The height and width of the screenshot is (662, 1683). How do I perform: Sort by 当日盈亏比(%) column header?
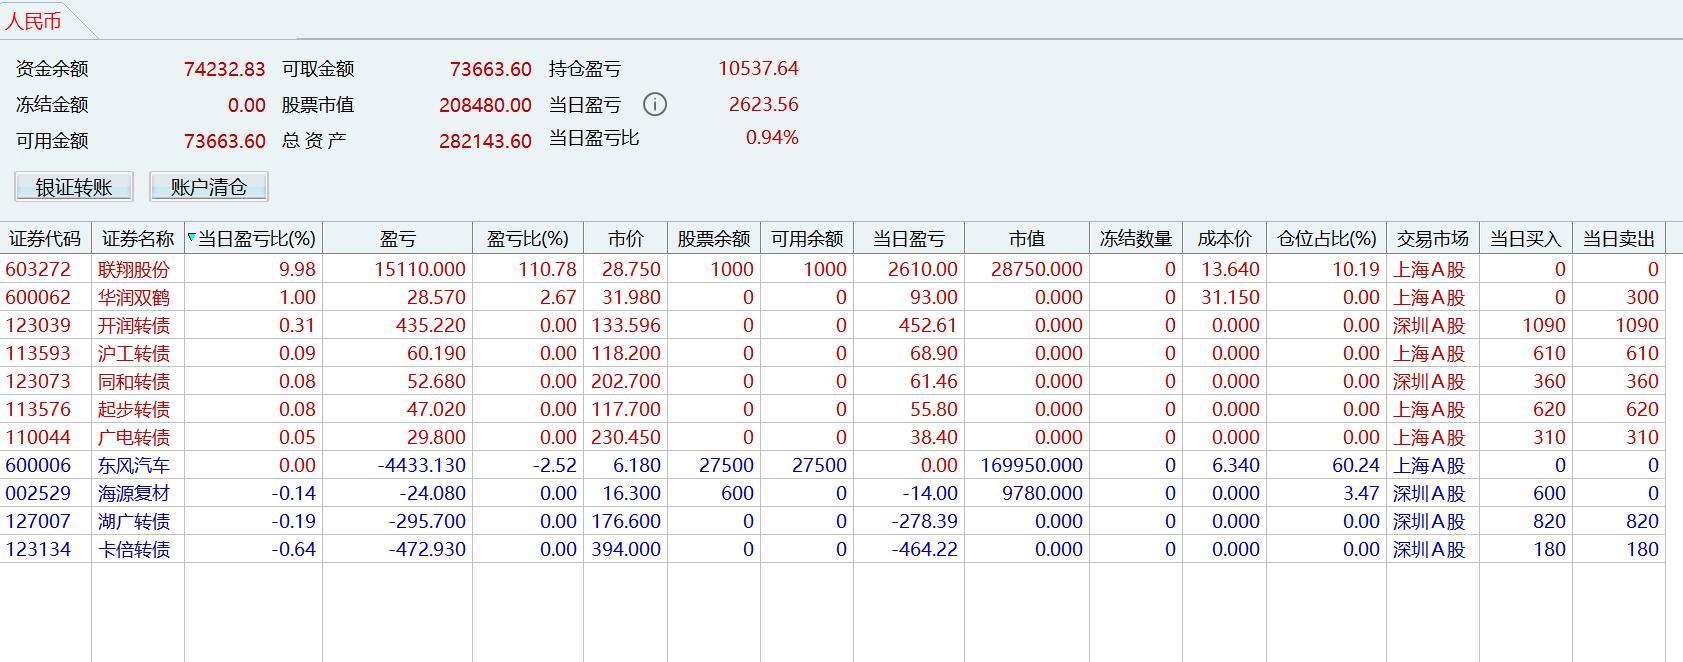254,238
